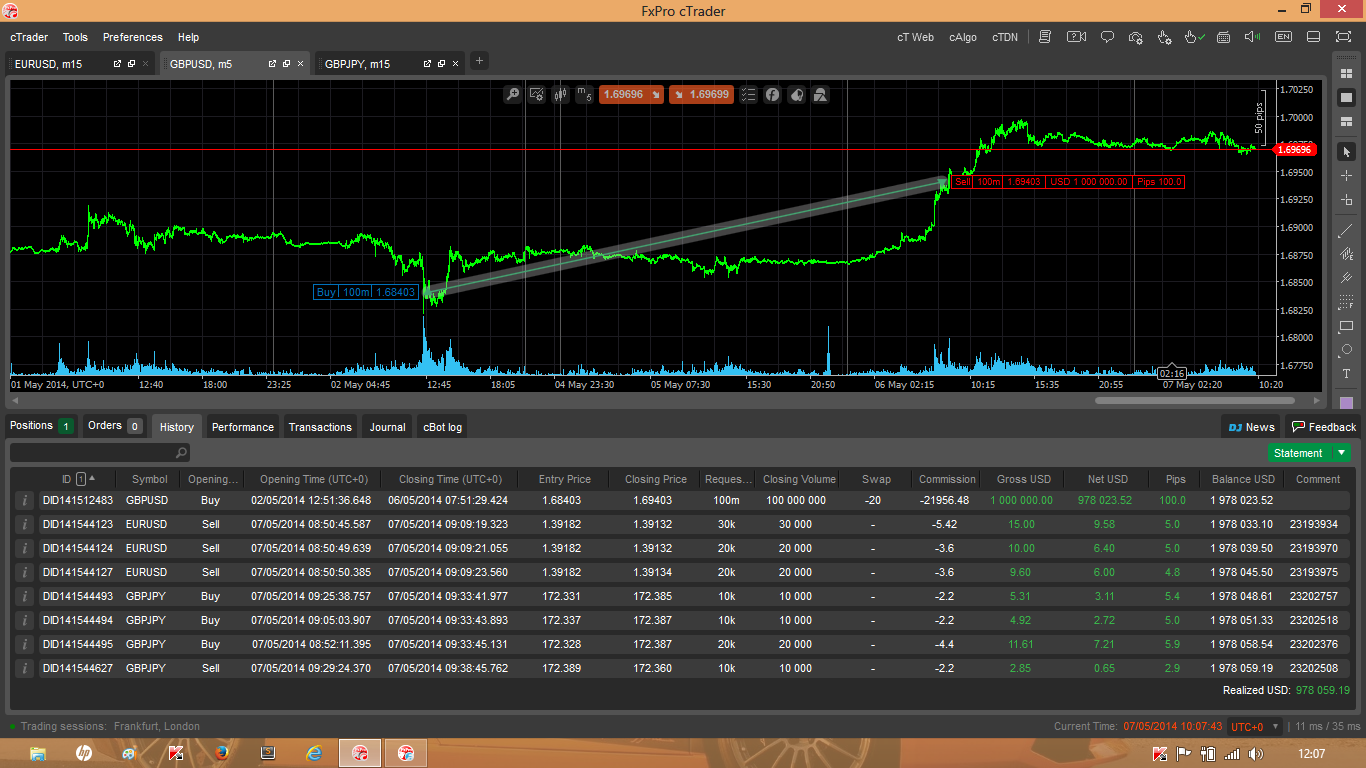
Task: Open the Tools menu
Action: pyautogui.click(x=75, y=37)
